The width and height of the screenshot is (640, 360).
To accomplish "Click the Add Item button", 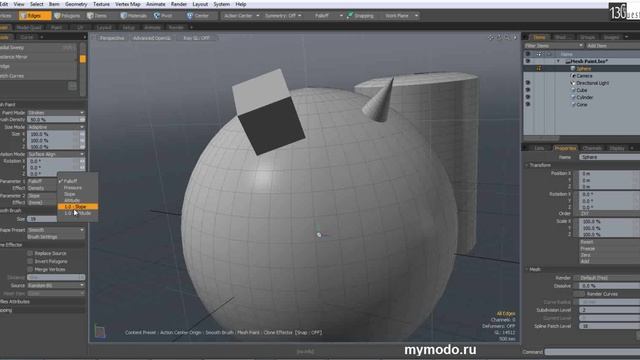I will 612,46.
